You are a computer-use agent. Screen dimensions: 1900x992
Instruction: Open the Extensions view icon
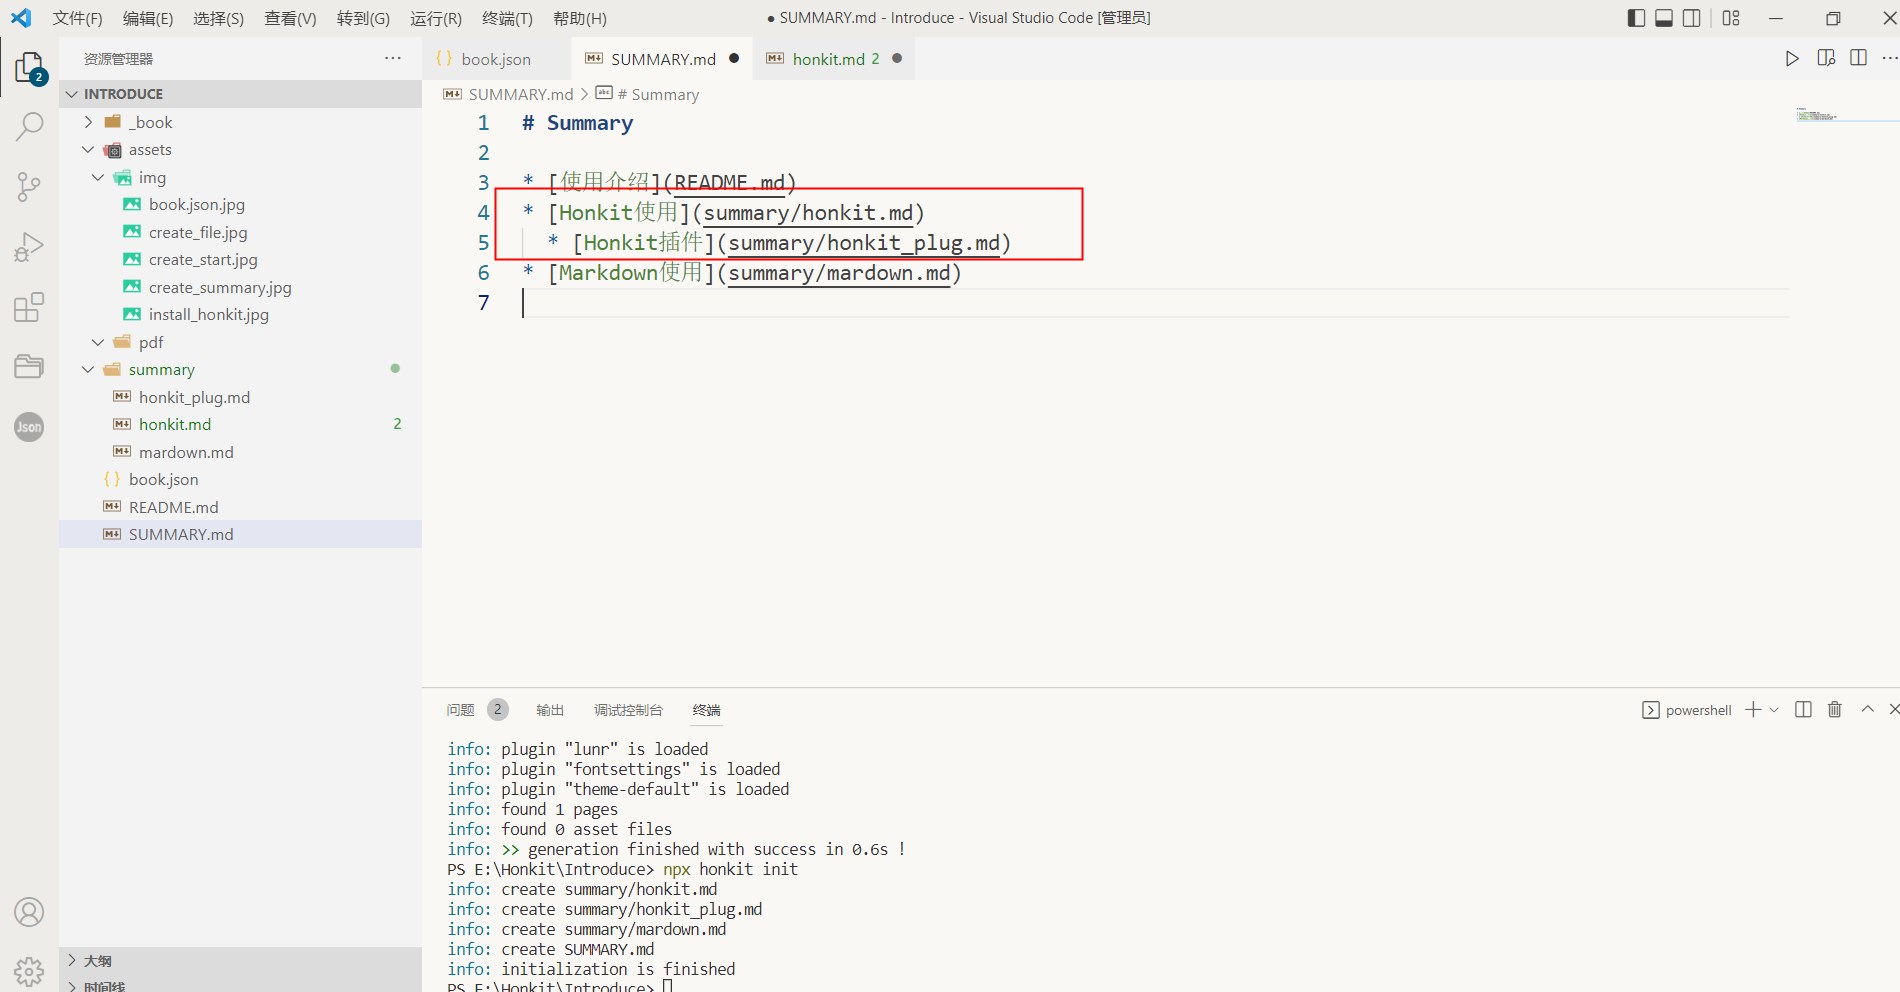coord(29,306)
